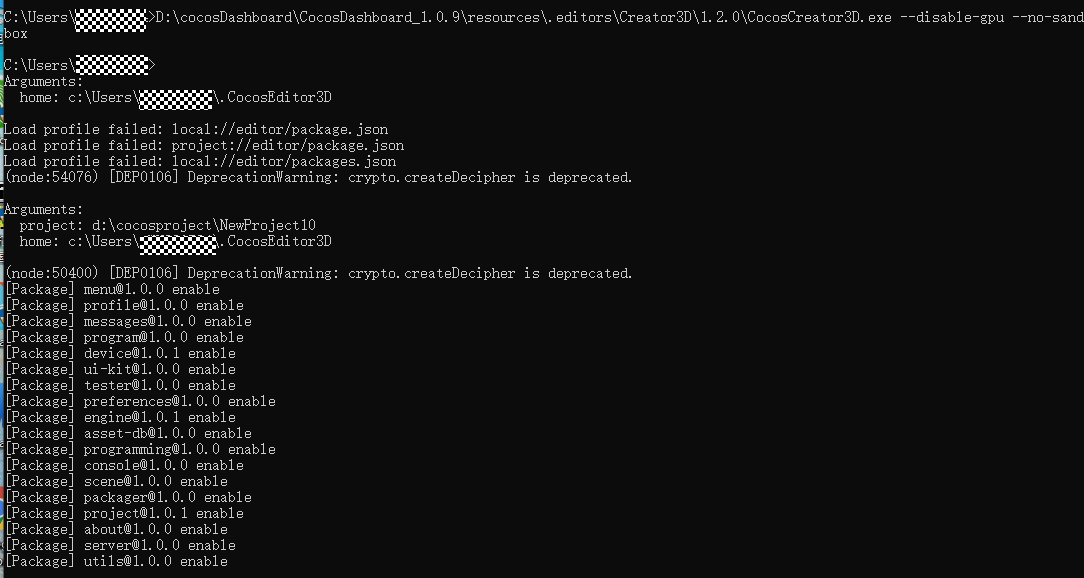Click the d:\cocosproject\NewProject10 project path
This screenshot has height=578, width=1084.
coord(204,225)
